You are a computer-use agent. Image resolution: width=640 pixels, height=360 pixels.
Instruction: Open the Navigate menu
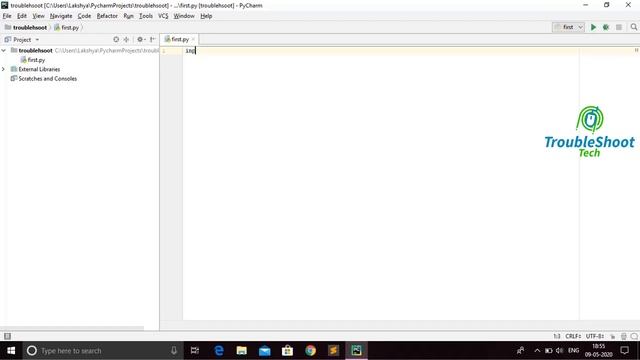(x=61, y=16)
